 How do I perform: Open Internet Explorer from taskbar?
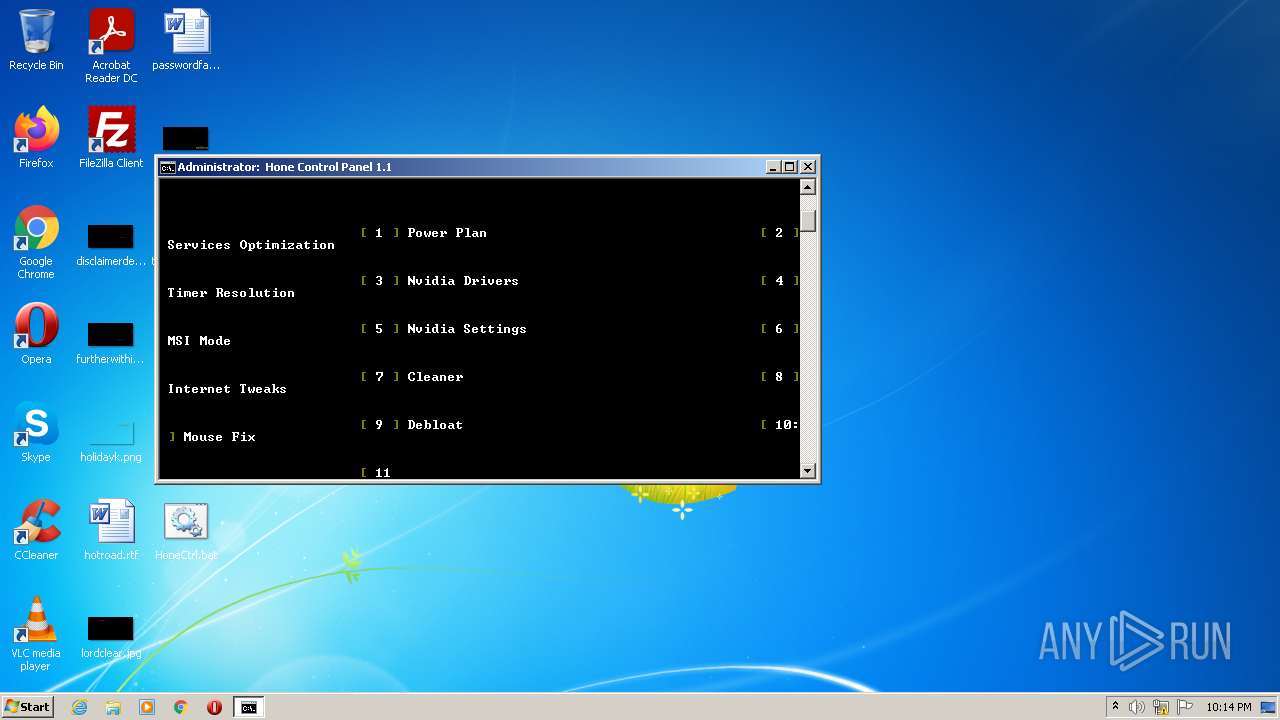(x=79, y=707)
